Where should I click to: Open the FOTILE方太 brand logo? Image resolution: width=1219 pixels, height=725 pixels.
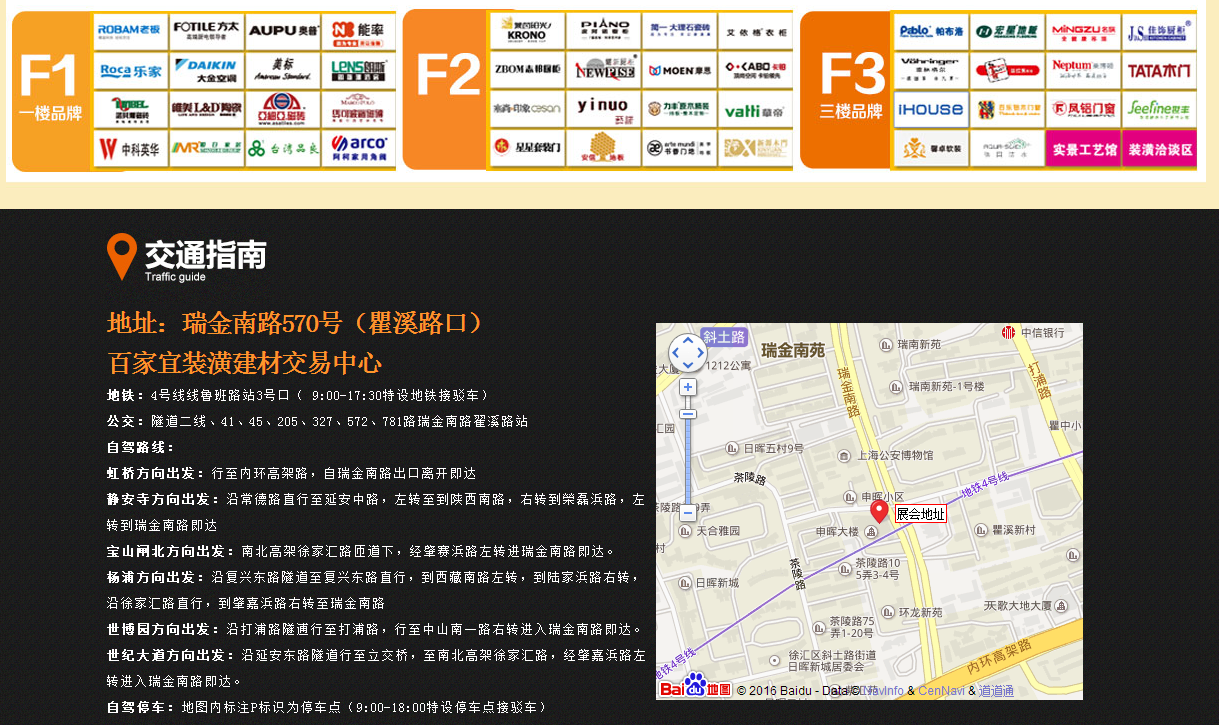pyautogui.click(x=206, y=31)
